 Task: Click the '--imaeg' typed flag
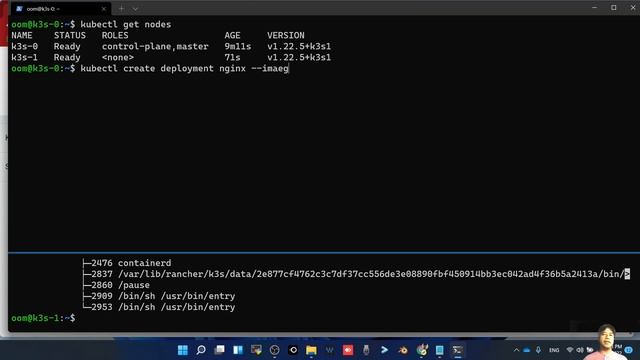click(270, 69)
